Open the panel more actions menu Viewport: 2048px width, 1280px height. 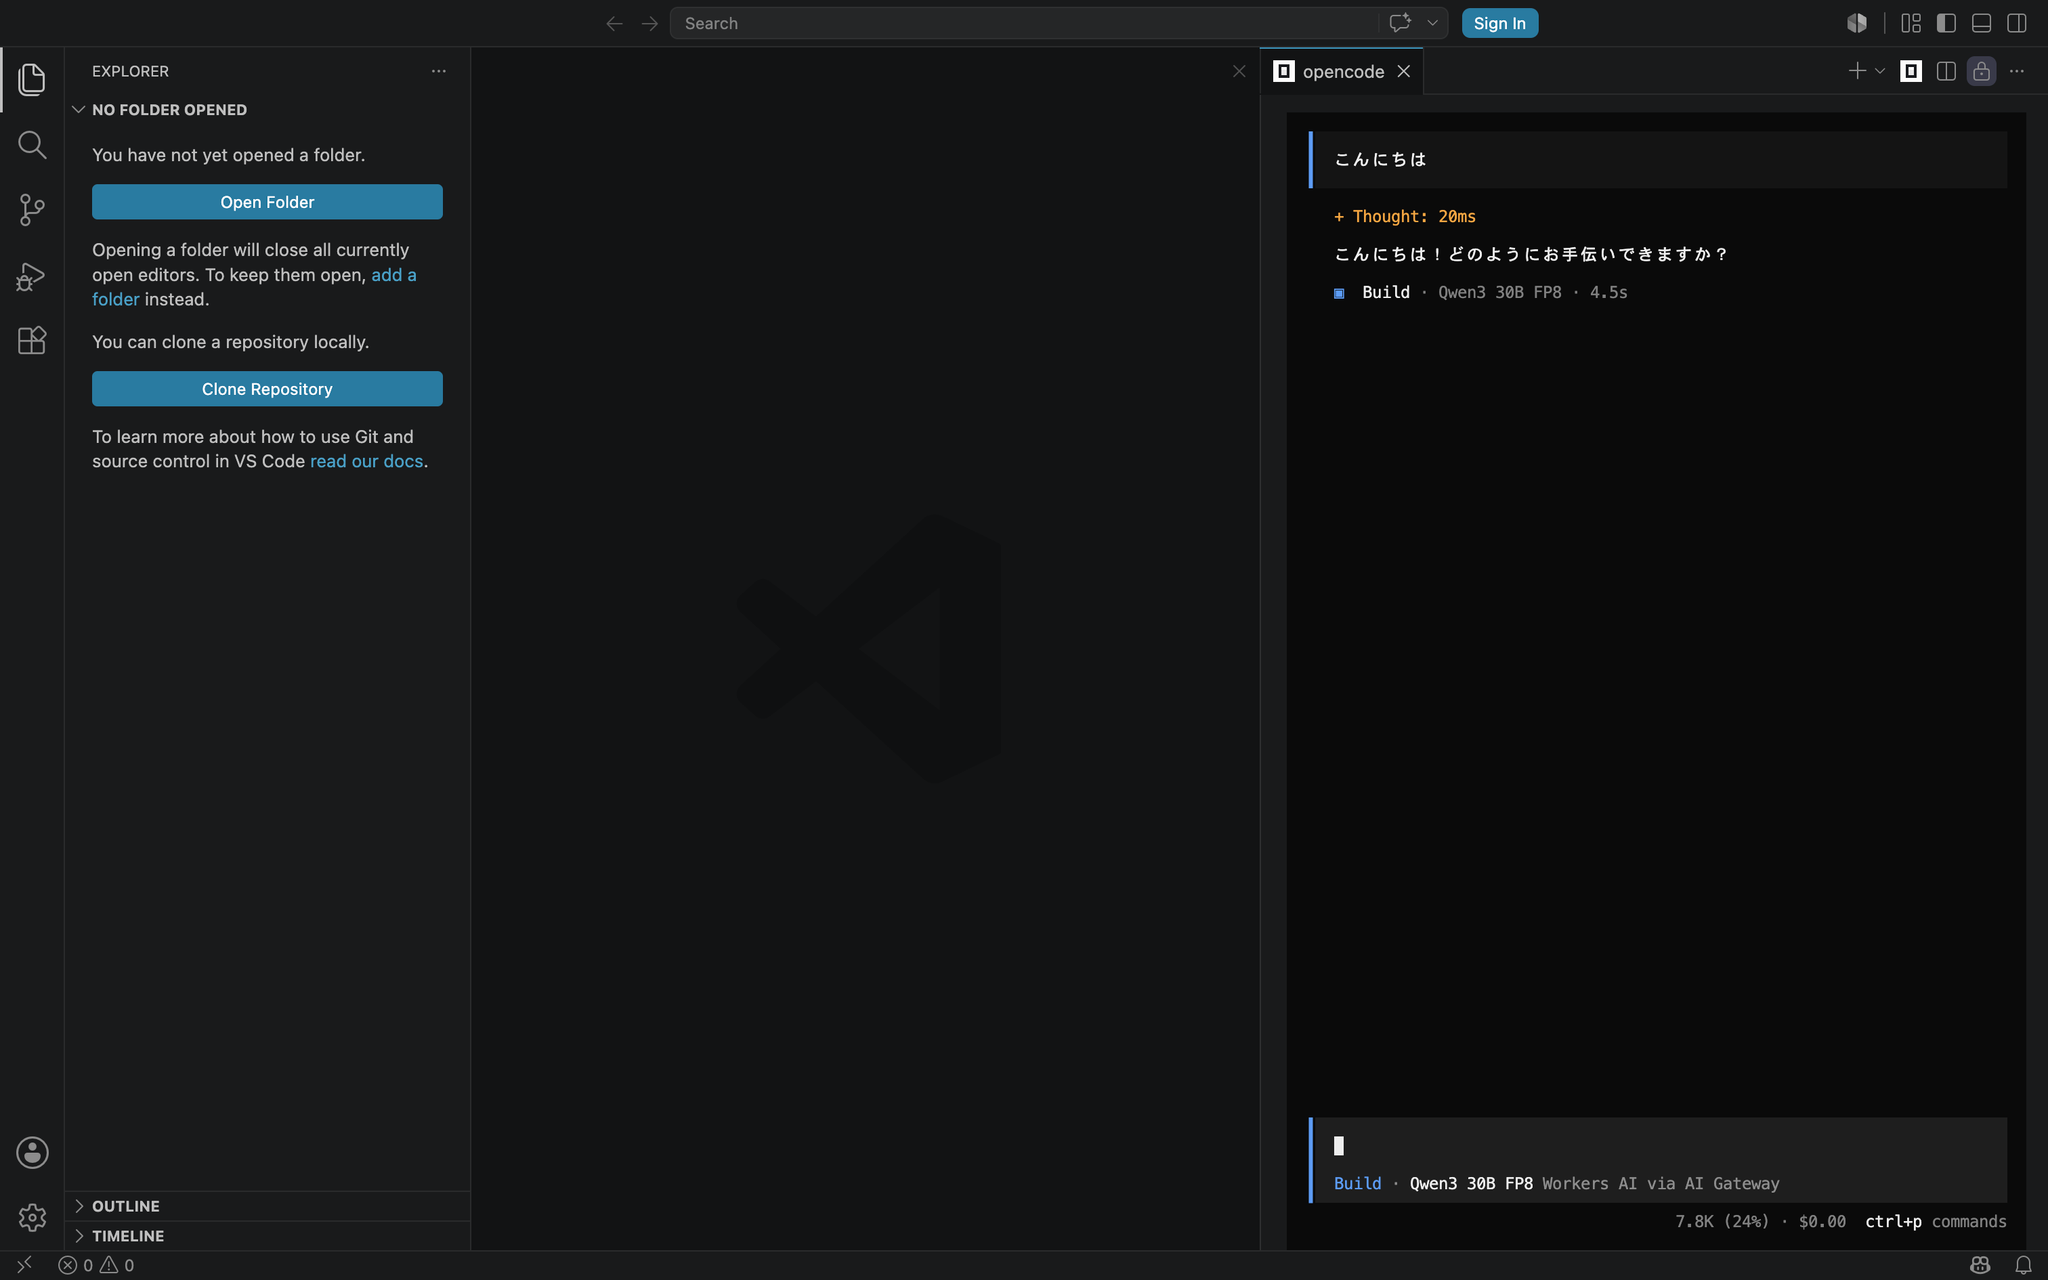(x=2017, y=71)
